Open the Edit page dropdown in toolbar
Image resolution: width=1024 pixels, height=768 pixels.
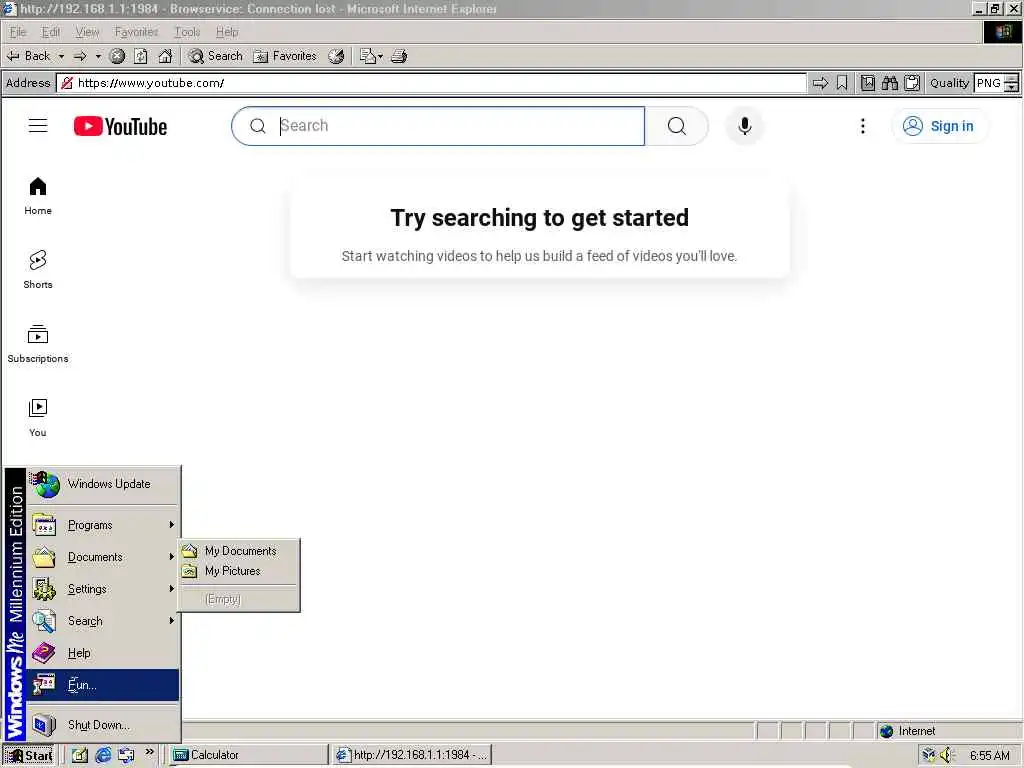point(372,56)
